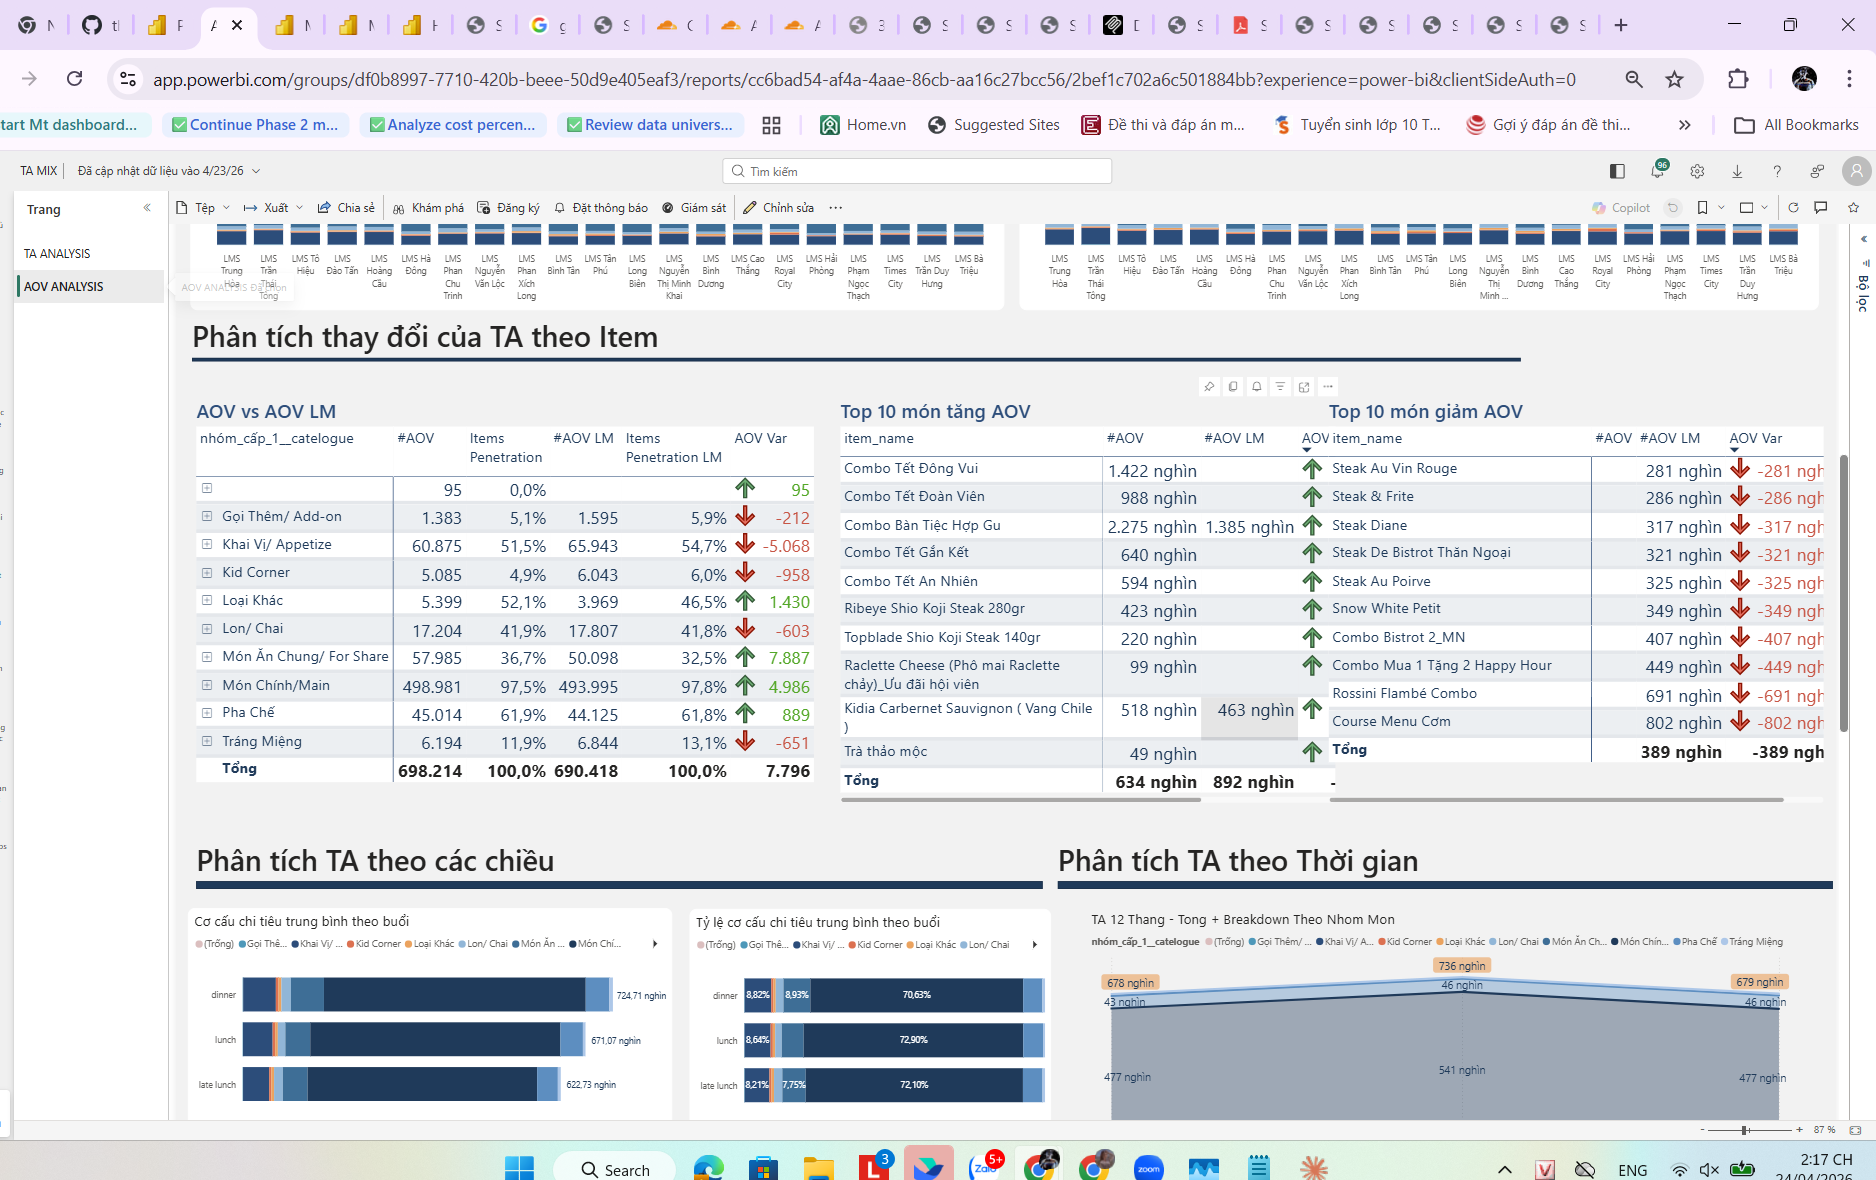Click the zoom slider at bottom right

tap(1745, 1130)
